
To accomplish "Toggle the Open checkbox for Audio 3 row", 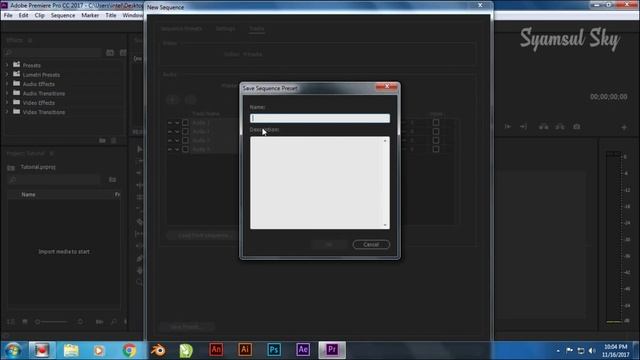I will [x=436, y=140].
